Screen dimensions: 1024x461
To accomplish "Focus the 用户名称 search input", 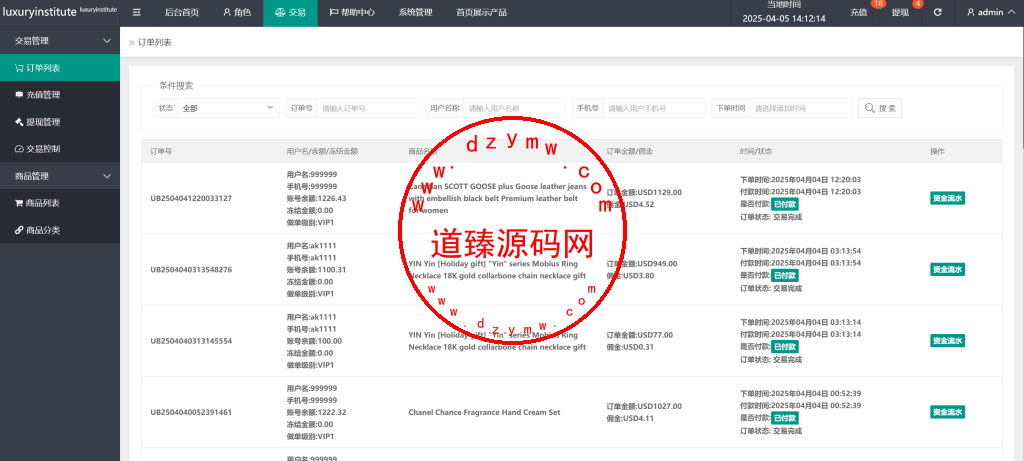I will 514,108.
